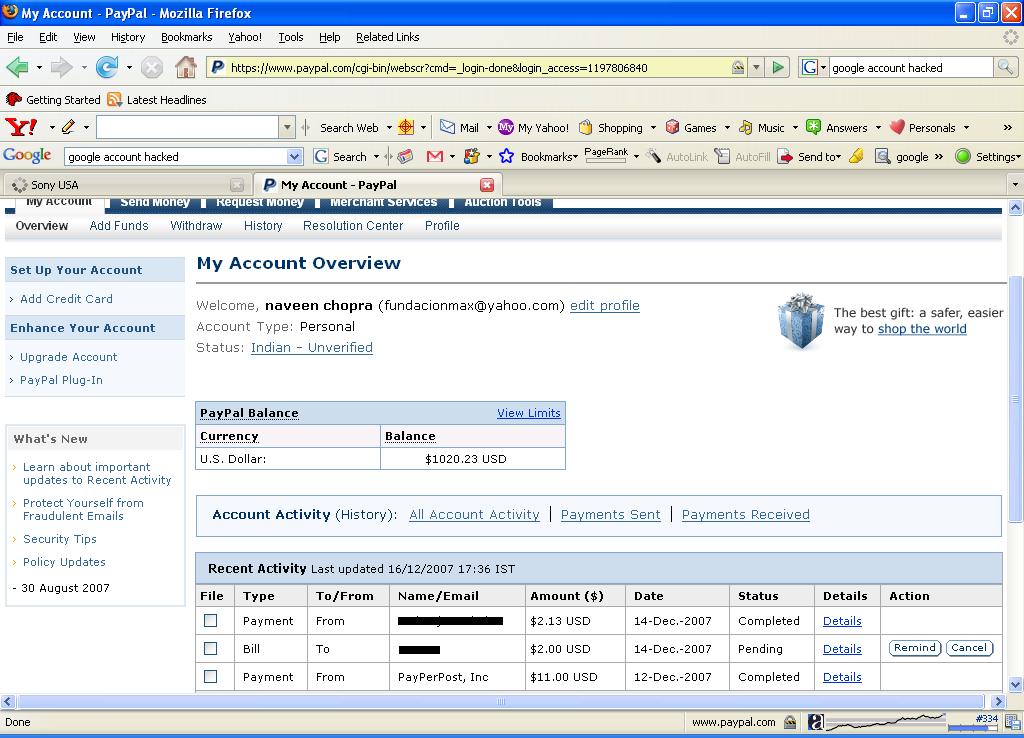
Task: Open the address bar history dropdown
Action: click(x=756, y=67)
